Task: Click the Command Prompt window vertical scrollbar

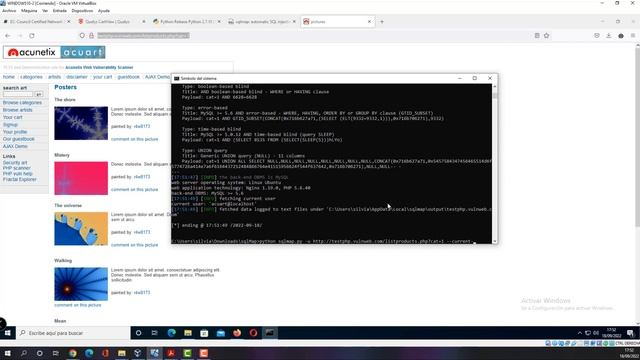Action: pos(495,163)
